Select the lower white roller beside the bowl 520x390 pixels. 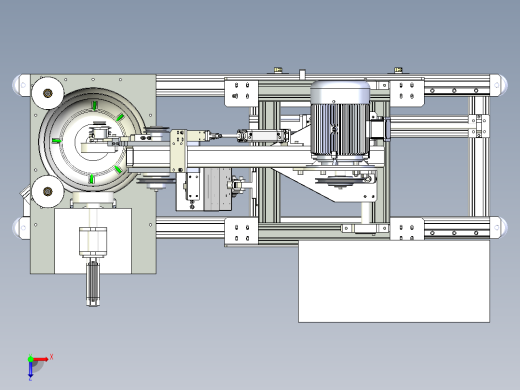tap(48, 192)
